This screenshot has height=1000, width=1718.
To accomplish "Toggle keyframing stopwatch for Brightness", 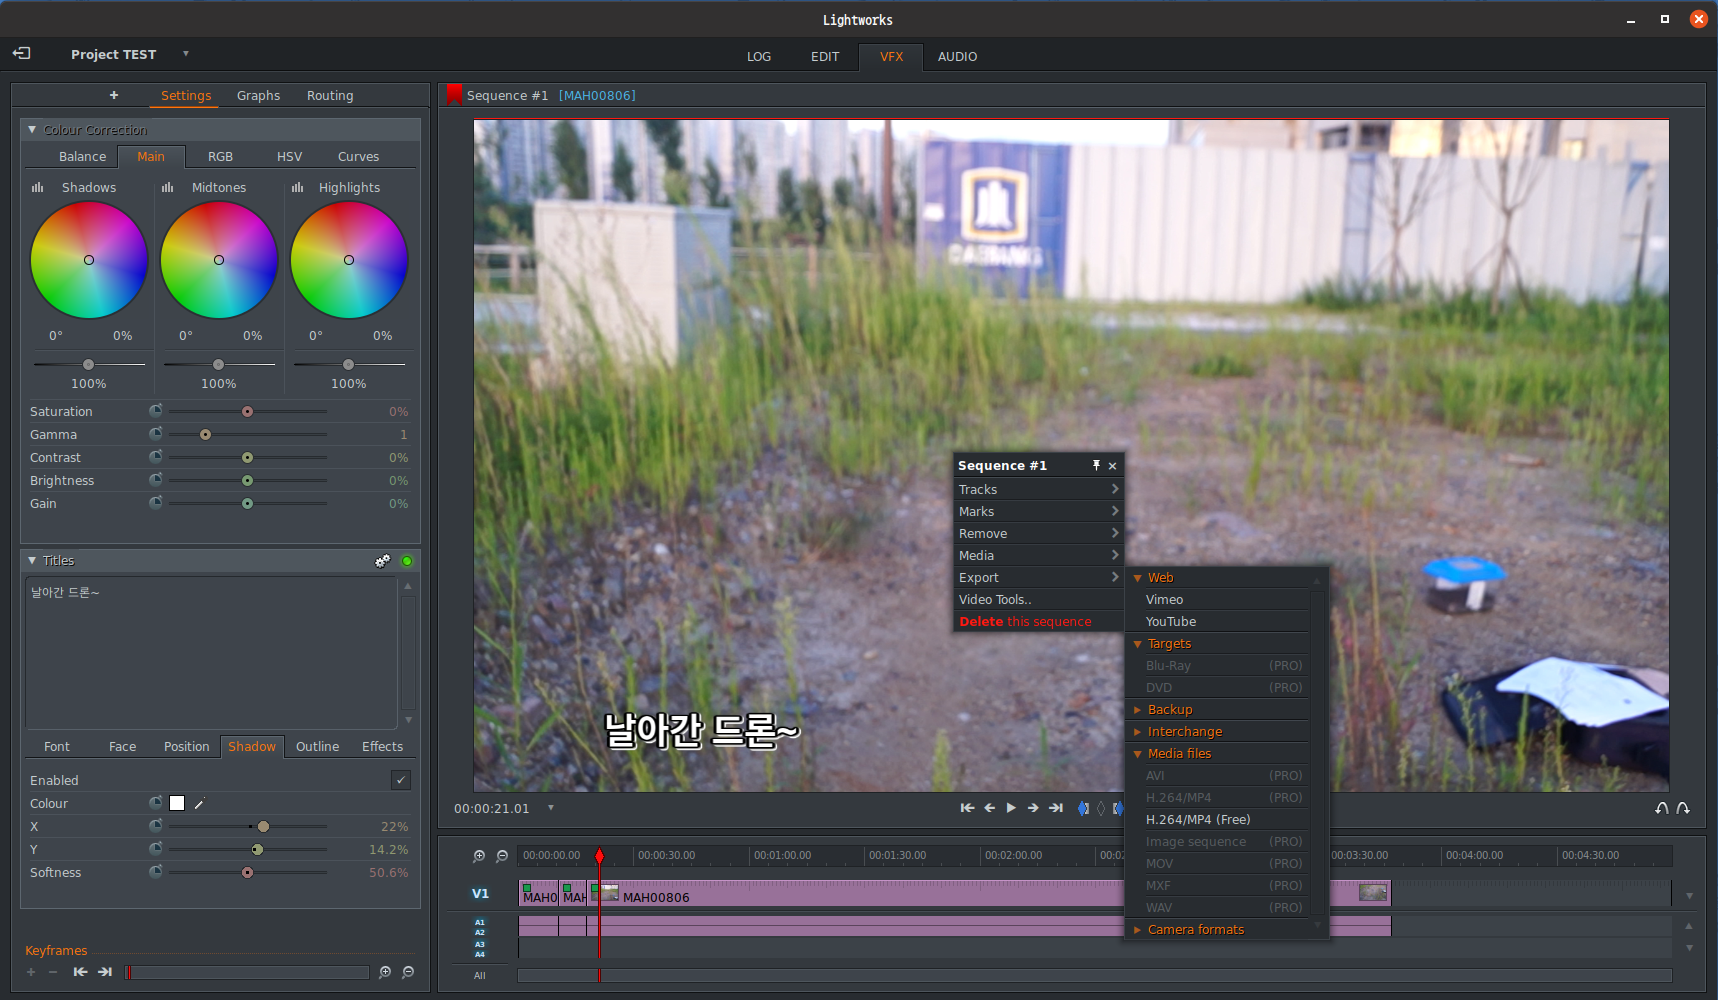I will [x=156, y=480].
